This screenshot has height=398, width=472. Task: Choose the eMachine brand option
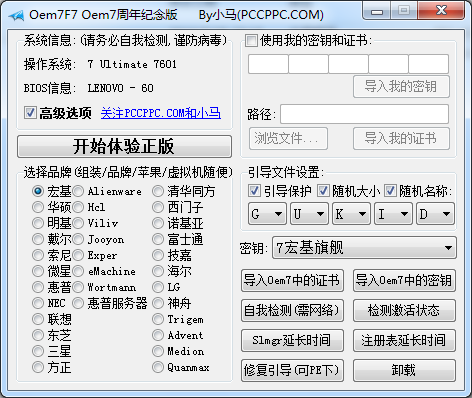(78, 271)
